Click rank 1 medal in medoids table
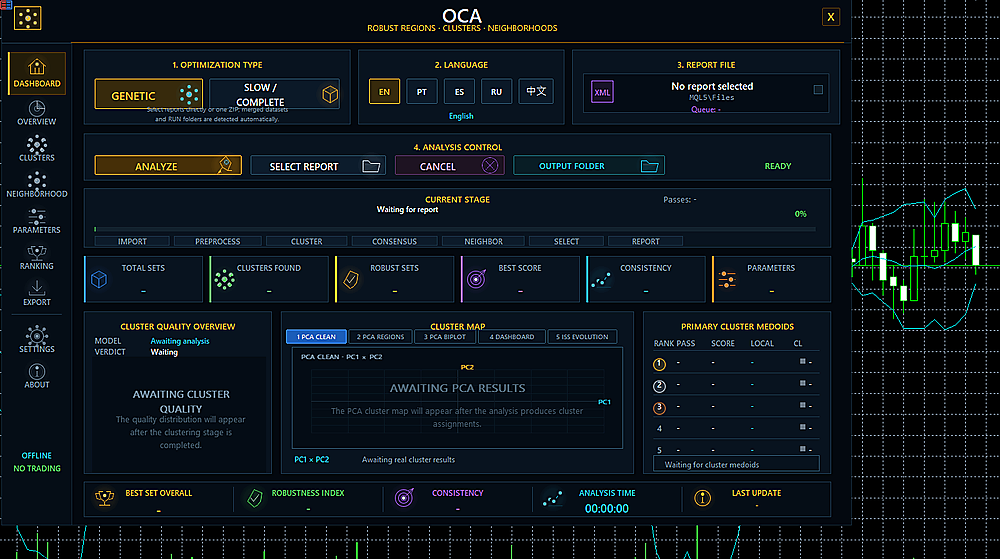Viewport: 1000px width, 559px height. (659, 364)
